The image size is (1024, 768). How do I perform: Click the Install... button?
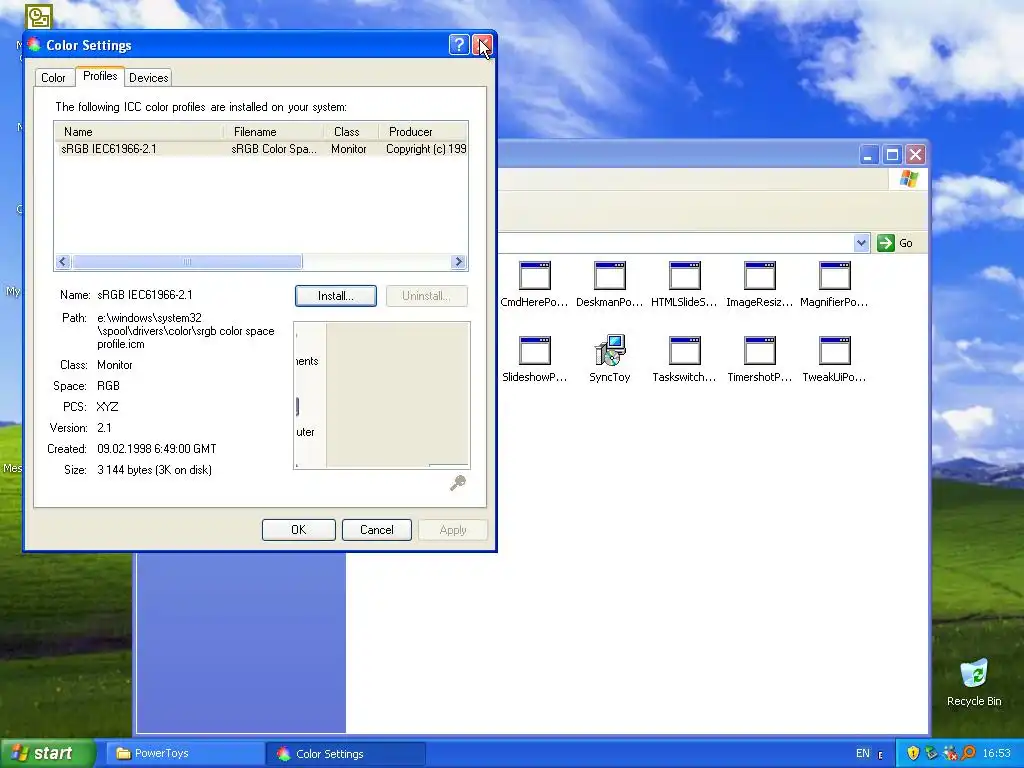coord(336,296)
